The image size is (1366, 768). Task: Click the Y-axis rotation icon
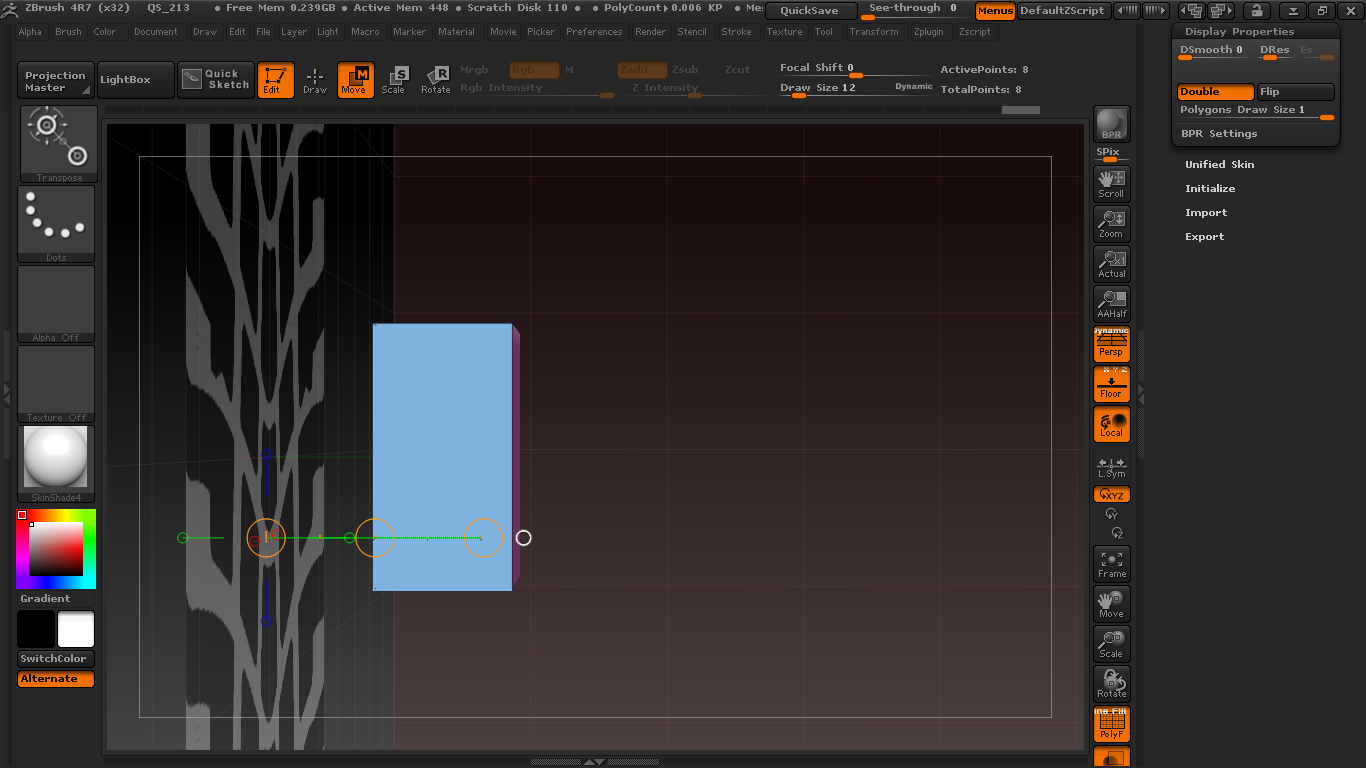[1111, 513]
